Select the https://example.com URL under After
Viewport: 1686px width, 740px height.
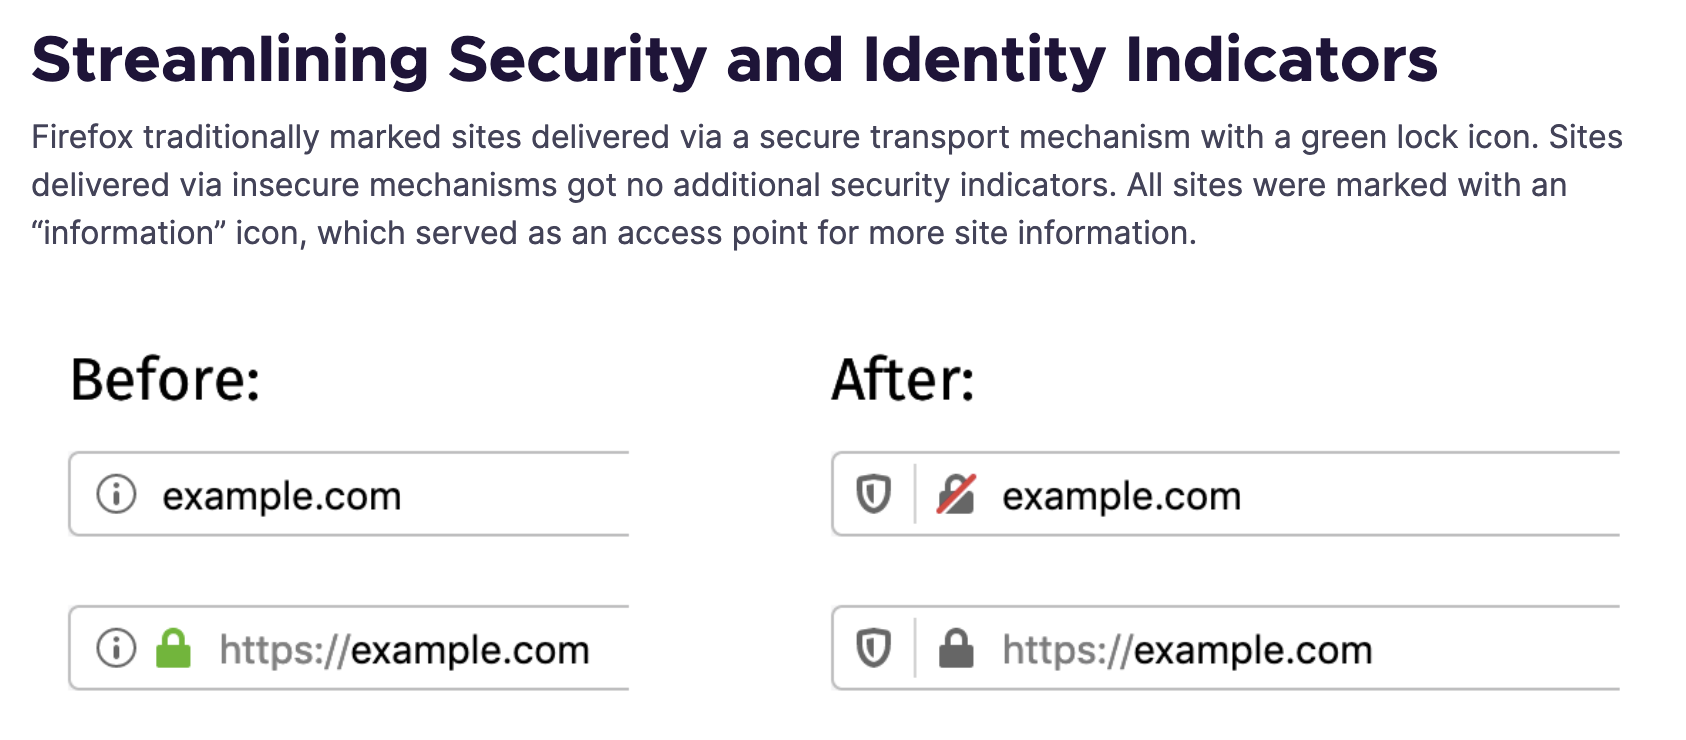click(1187, 650)
